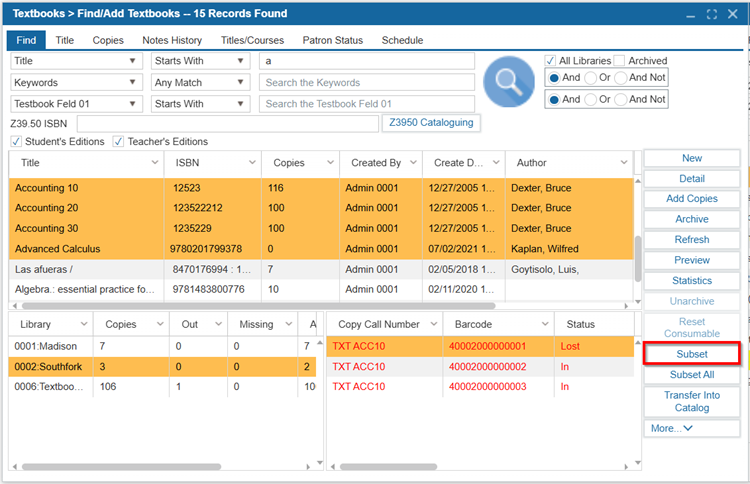Toggle the All Libraries checkbox
750x484 pixels.
[550, 61]
